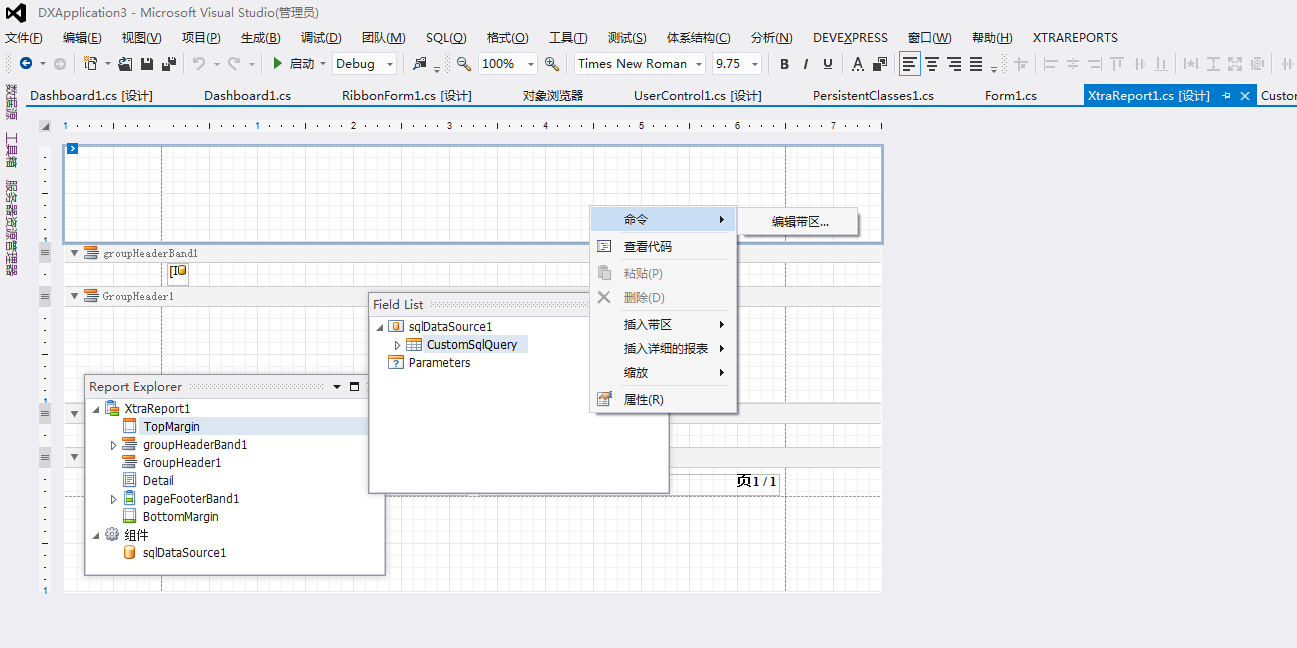
Task: Close the XtraReport1.cs [设计] tab
Action: coord(1245,96)
